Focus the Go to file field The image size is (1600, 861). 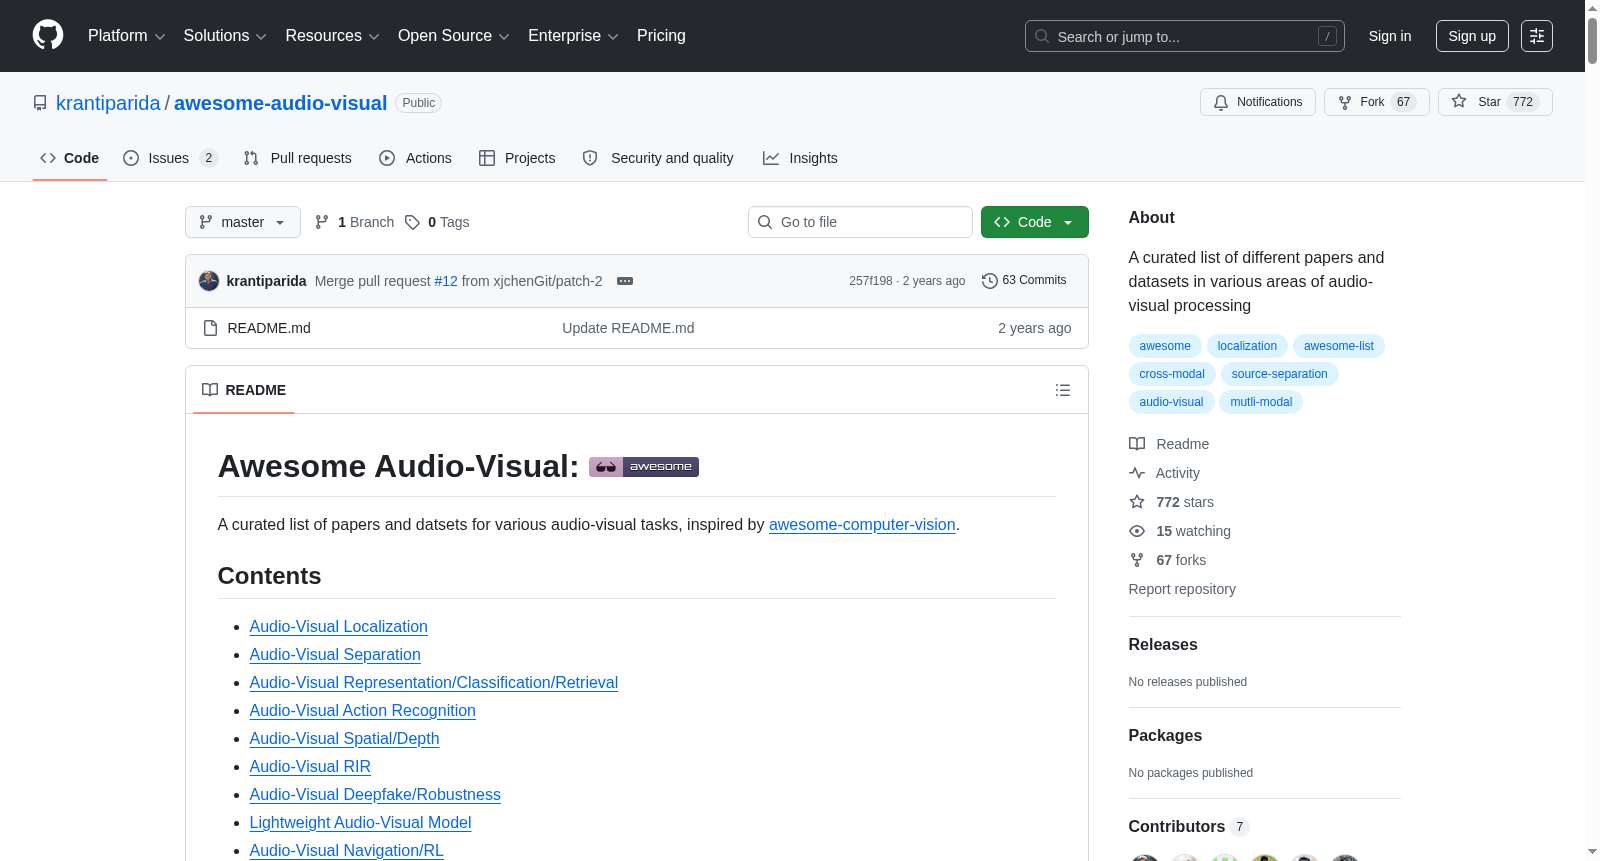860,222
